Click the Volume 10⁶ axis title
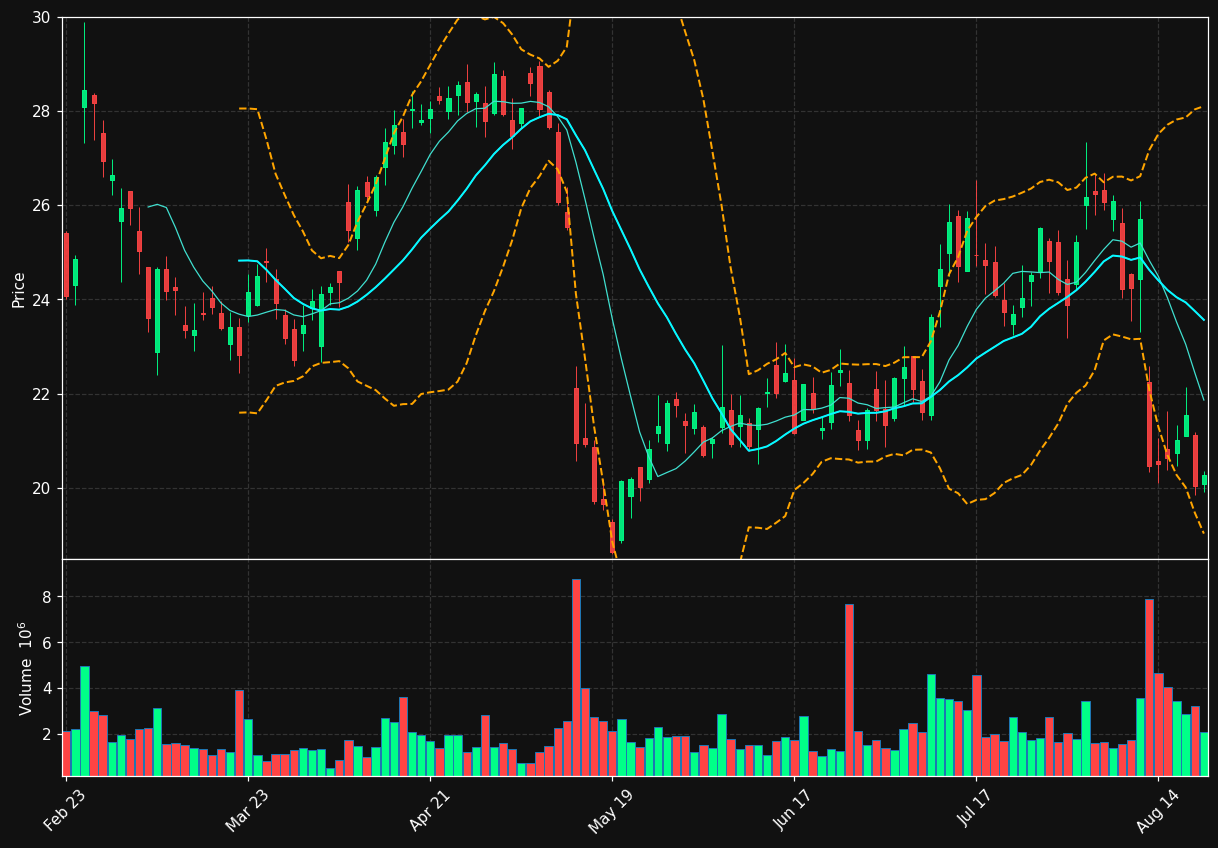Image resolution: width=1218 pixels, height=848 pixels. [x=24, y=668]
